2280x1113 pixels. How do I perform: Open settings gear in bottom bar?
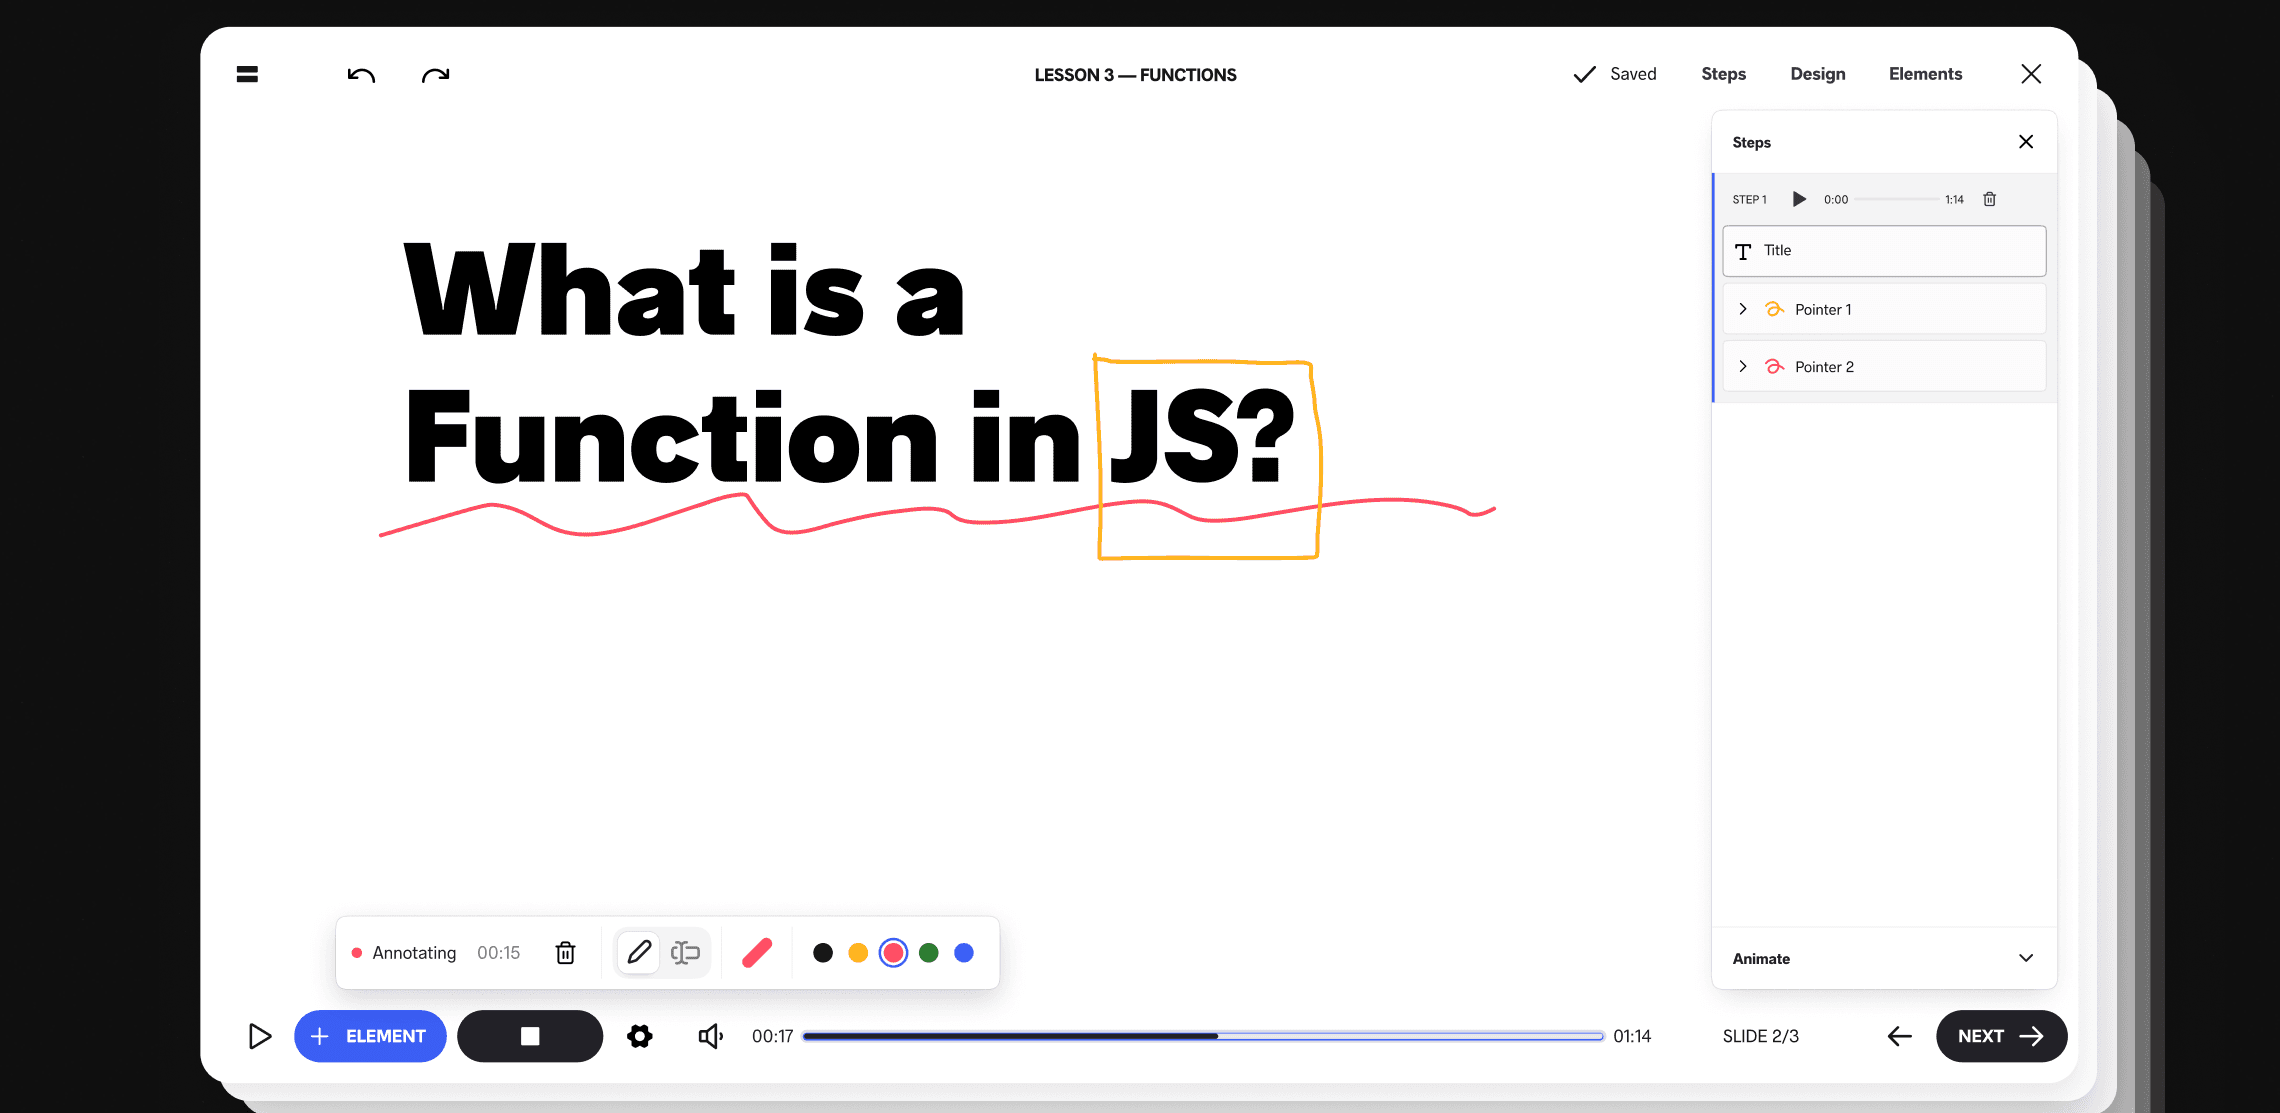tap(640, 1036)
